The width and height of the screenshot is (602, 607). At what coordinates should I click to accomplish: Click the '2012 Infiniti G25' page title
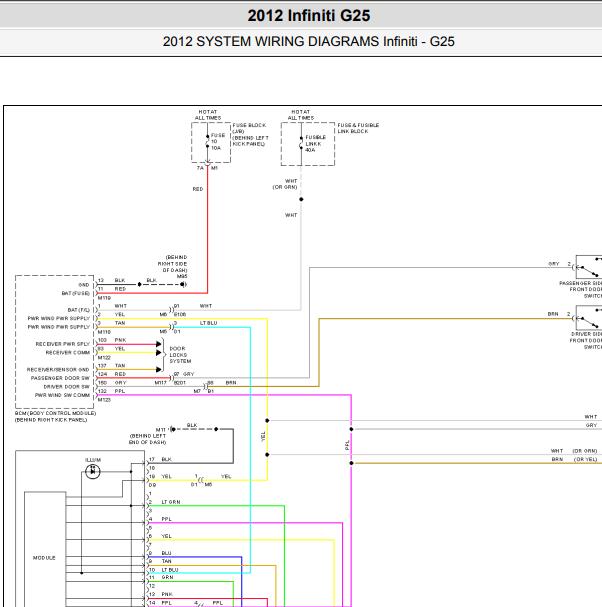pyautogui.click(x=309, y=15)
